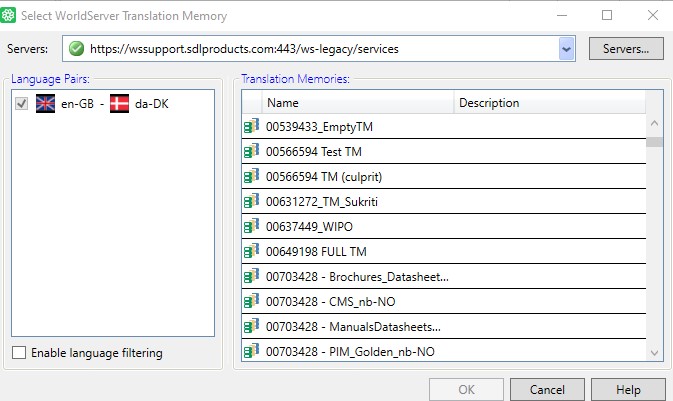Click the TM icon next to 00566594 Test TM
Viewport: 673px width, 401px height.
251,152
